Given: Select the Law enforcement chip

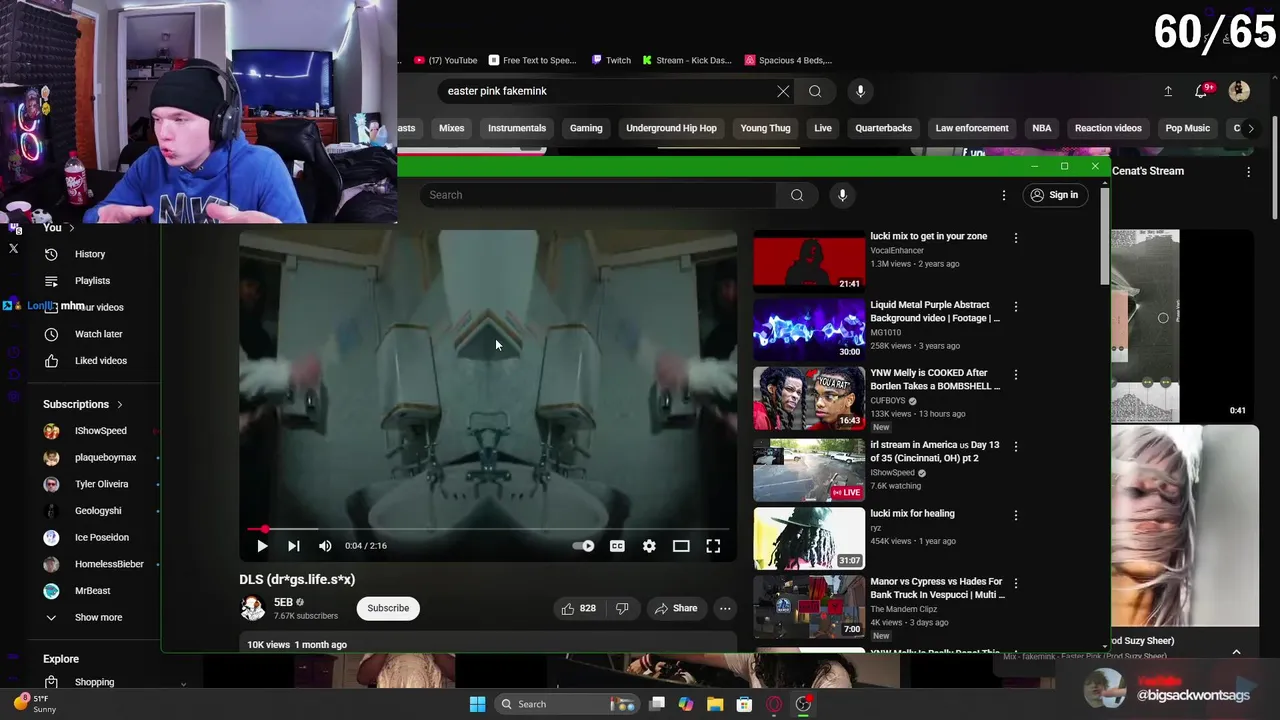Looking at the screenshot, I should click(972, 128).
